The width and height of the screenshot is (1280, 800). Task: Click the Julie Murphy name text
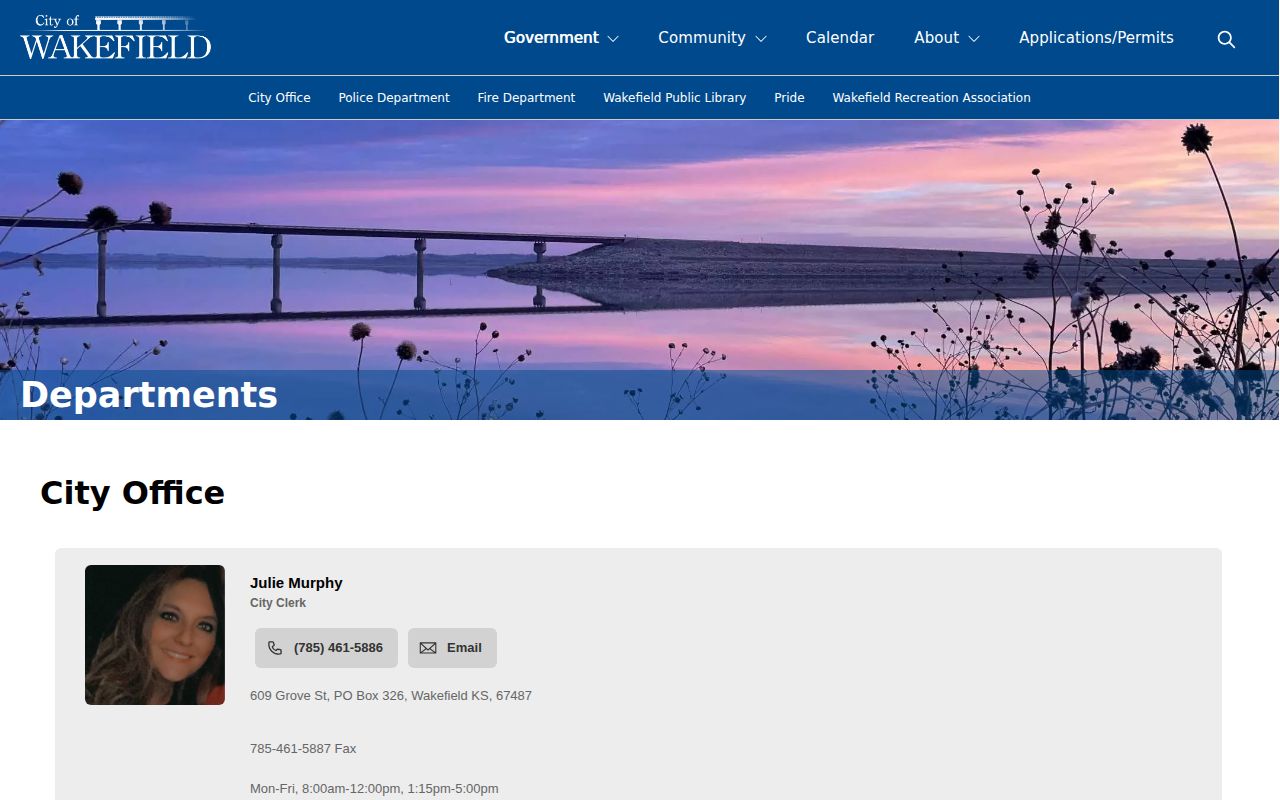coord(296,583)
